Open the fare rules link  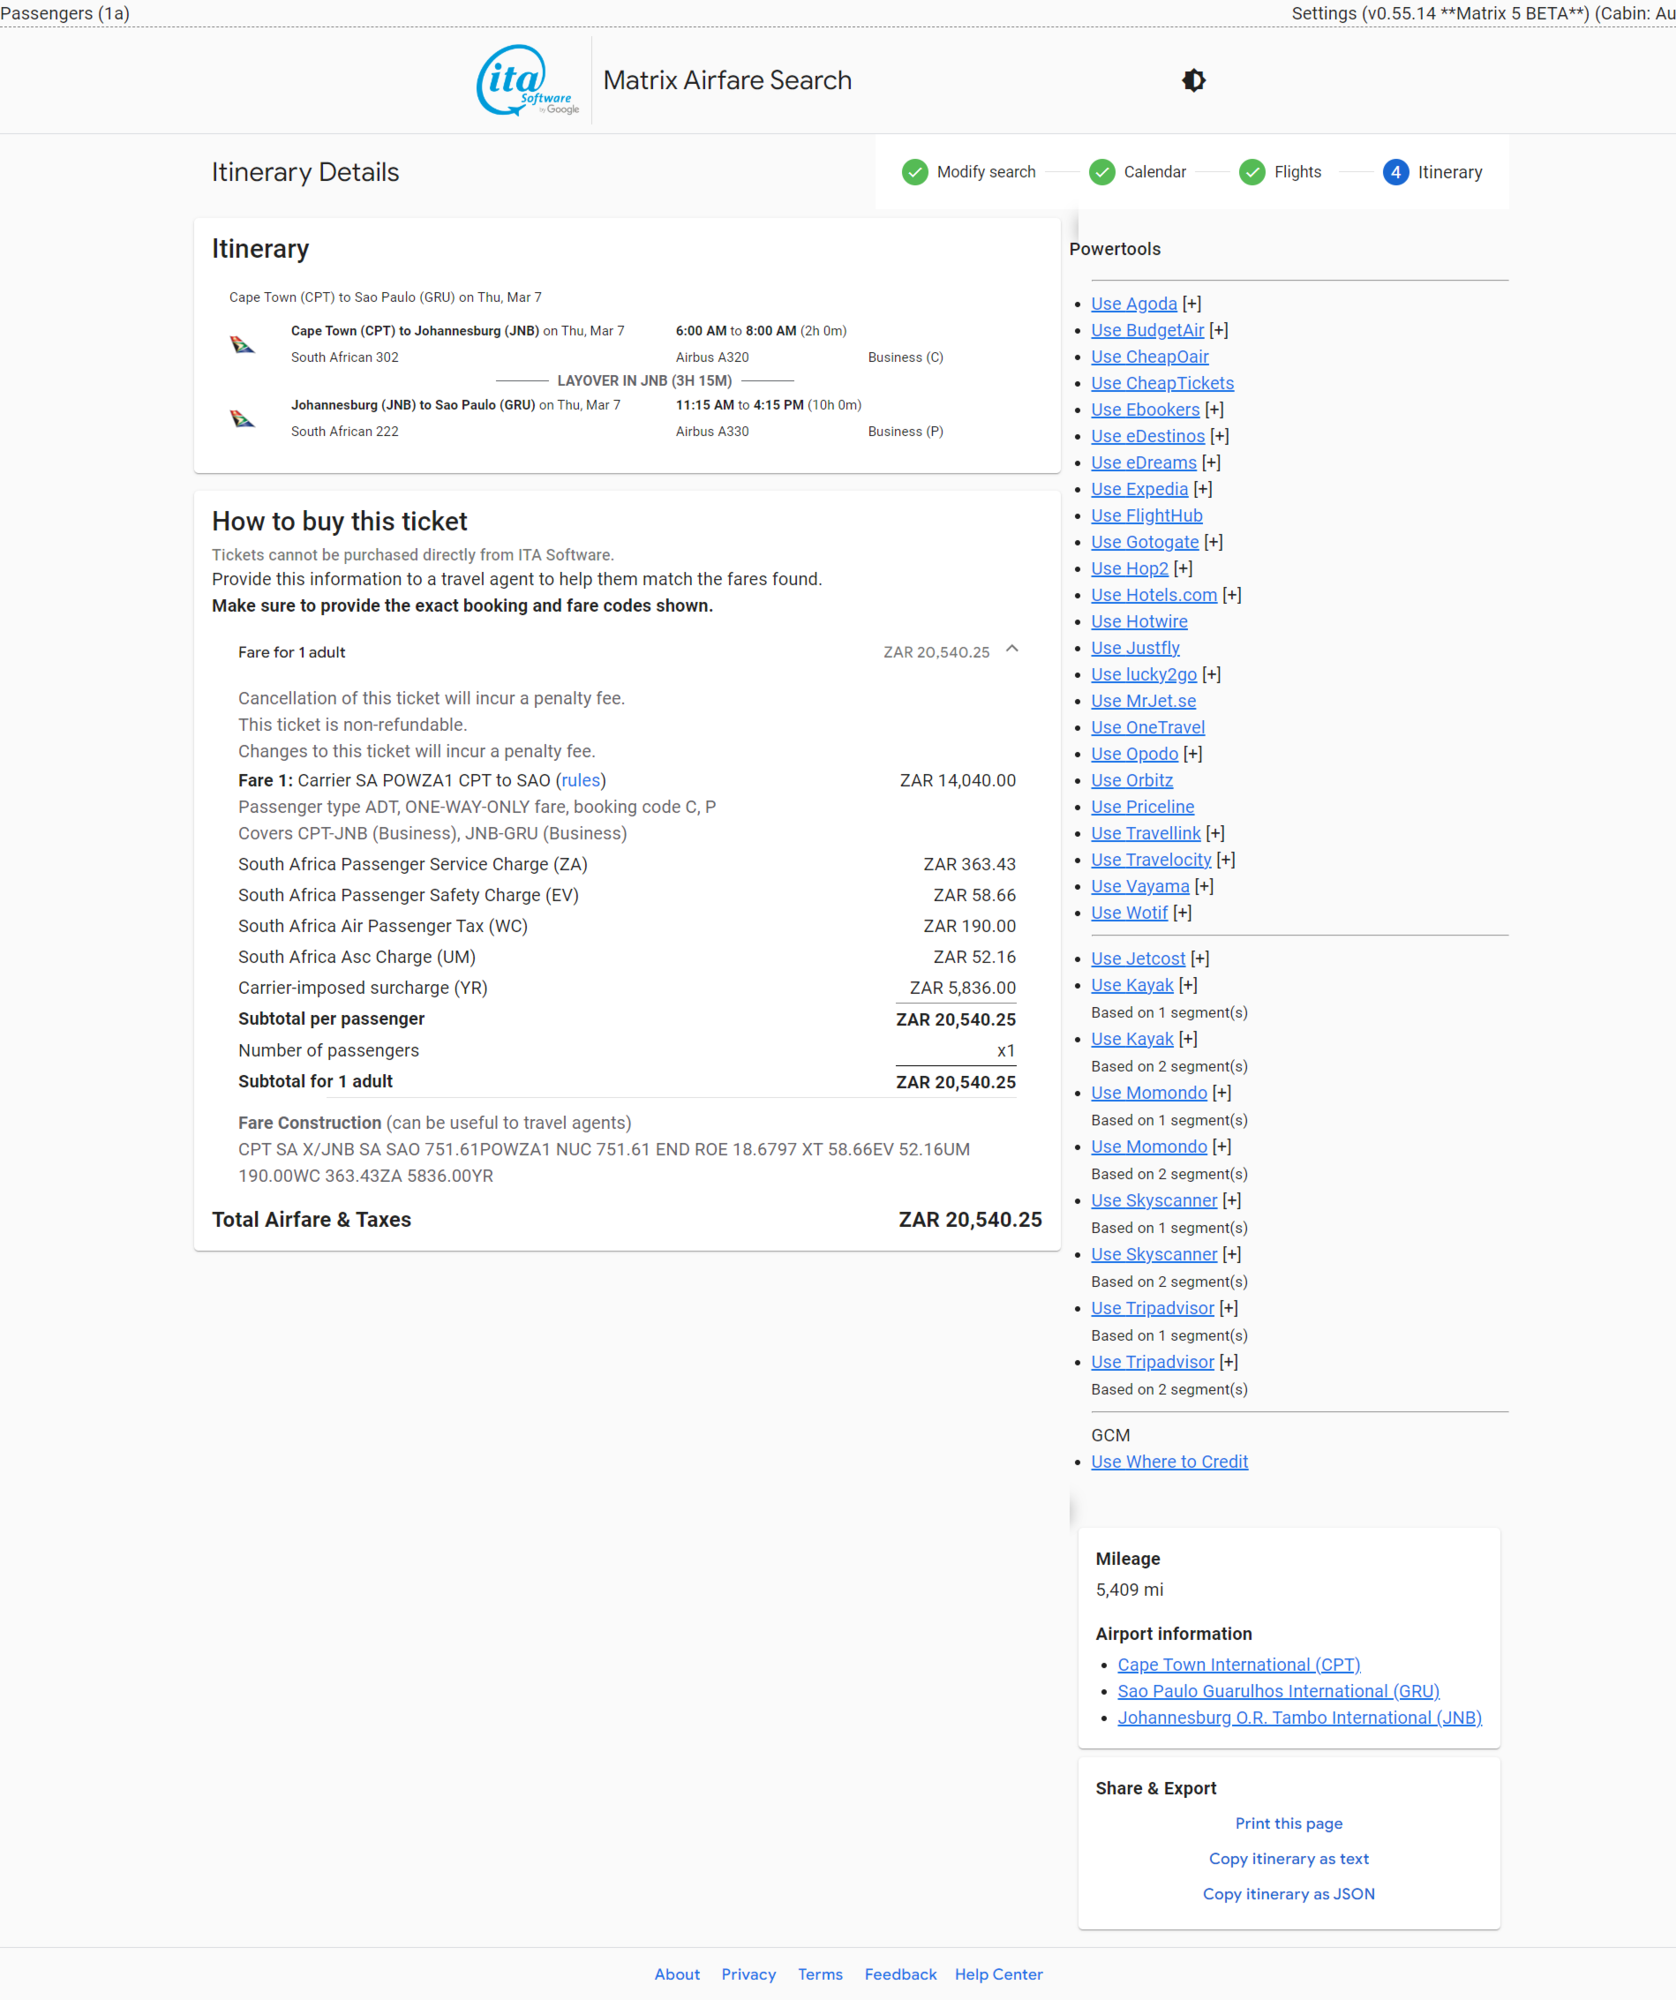(x=580, y=780)
